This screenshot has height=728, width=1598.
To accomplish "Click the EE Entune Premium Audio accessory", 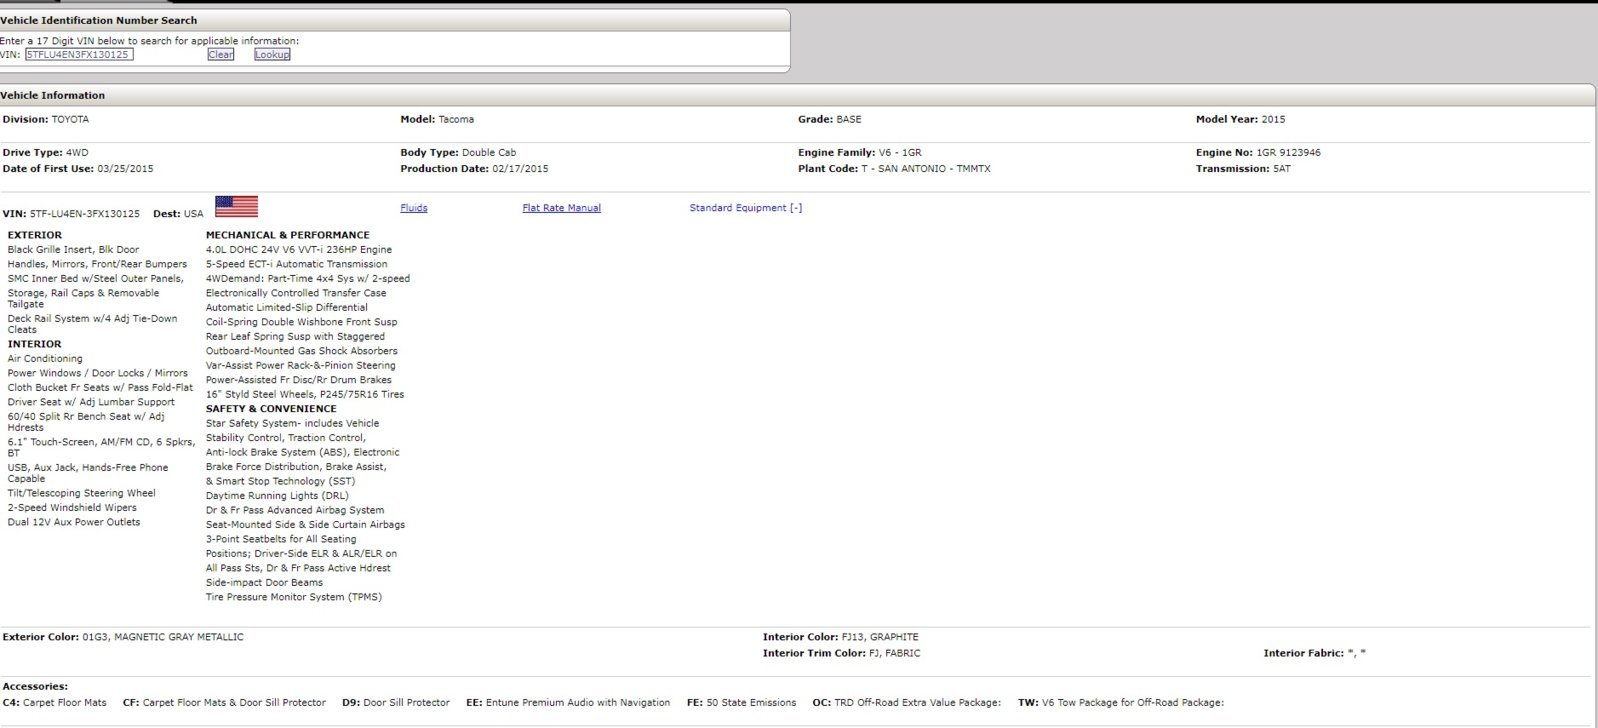I will click(x=568, y=703).
